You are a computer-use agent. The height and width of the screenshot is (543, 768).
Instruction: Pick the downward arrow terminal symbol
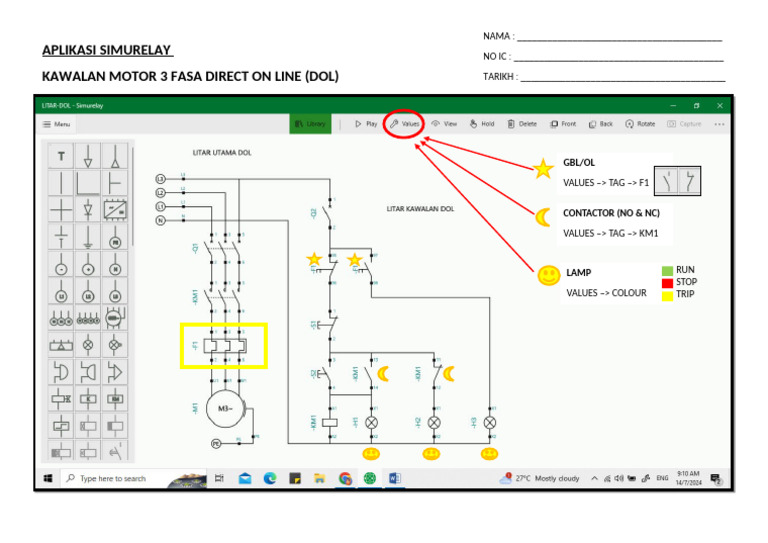click(88, 156)
